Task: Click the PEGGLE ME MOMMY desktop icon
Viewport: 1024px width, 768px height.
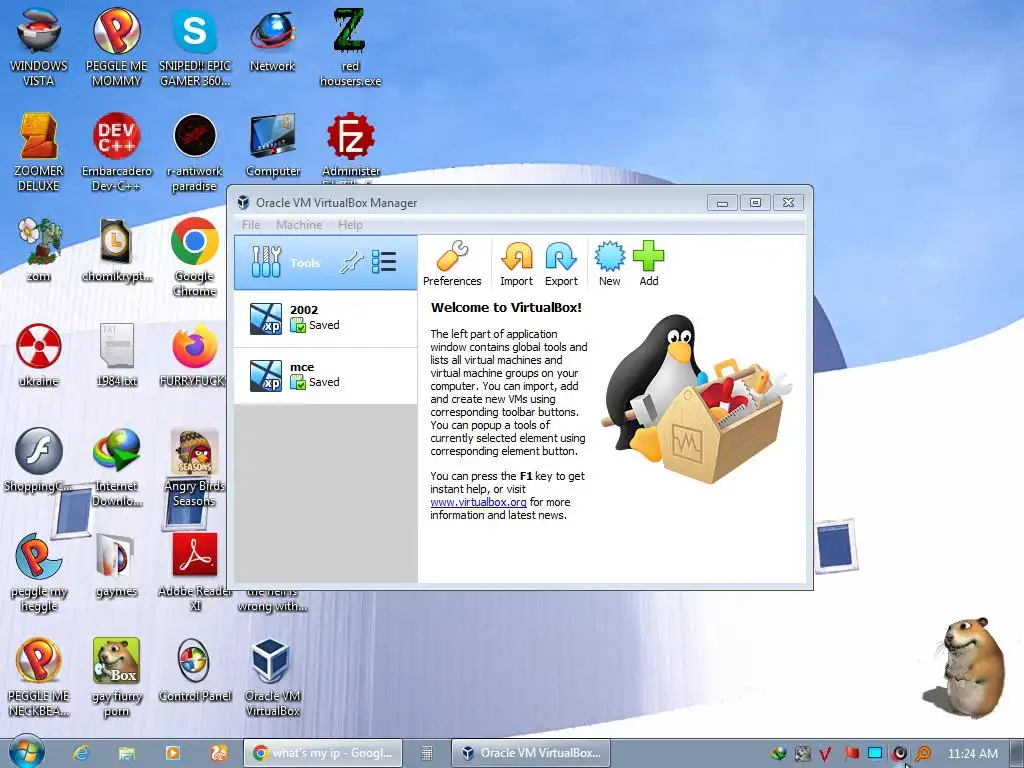Action: coord(116,47)
